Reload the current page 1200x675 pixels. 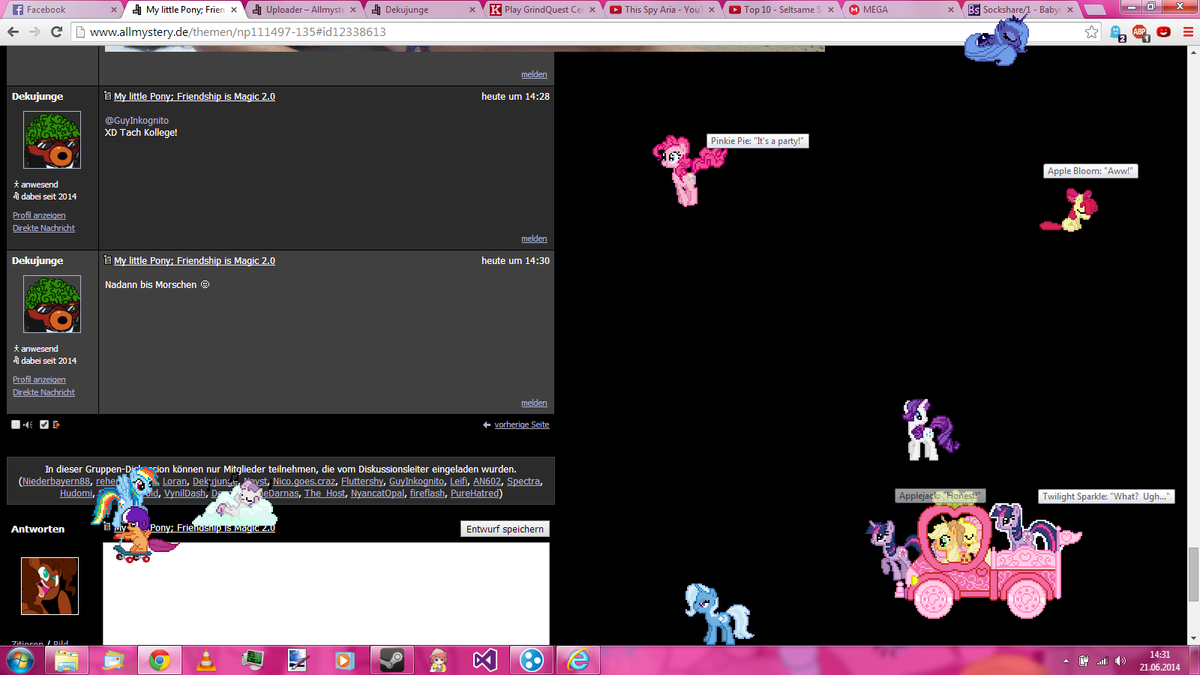57,32
